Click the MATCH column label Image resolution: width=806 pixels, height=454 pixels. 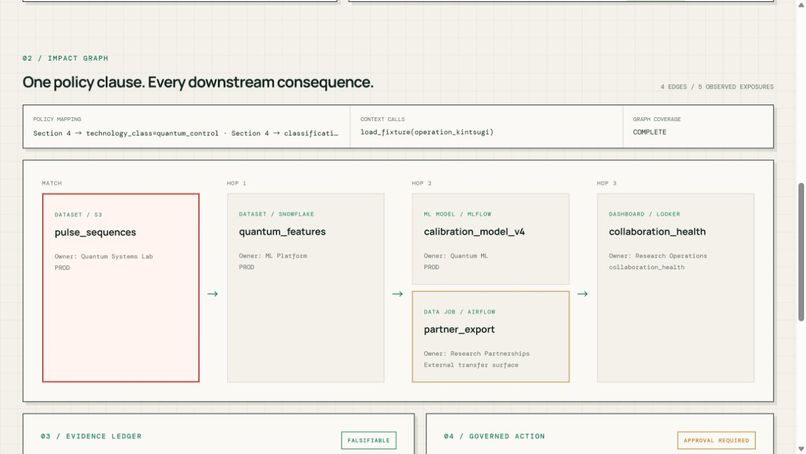[52, 183]
